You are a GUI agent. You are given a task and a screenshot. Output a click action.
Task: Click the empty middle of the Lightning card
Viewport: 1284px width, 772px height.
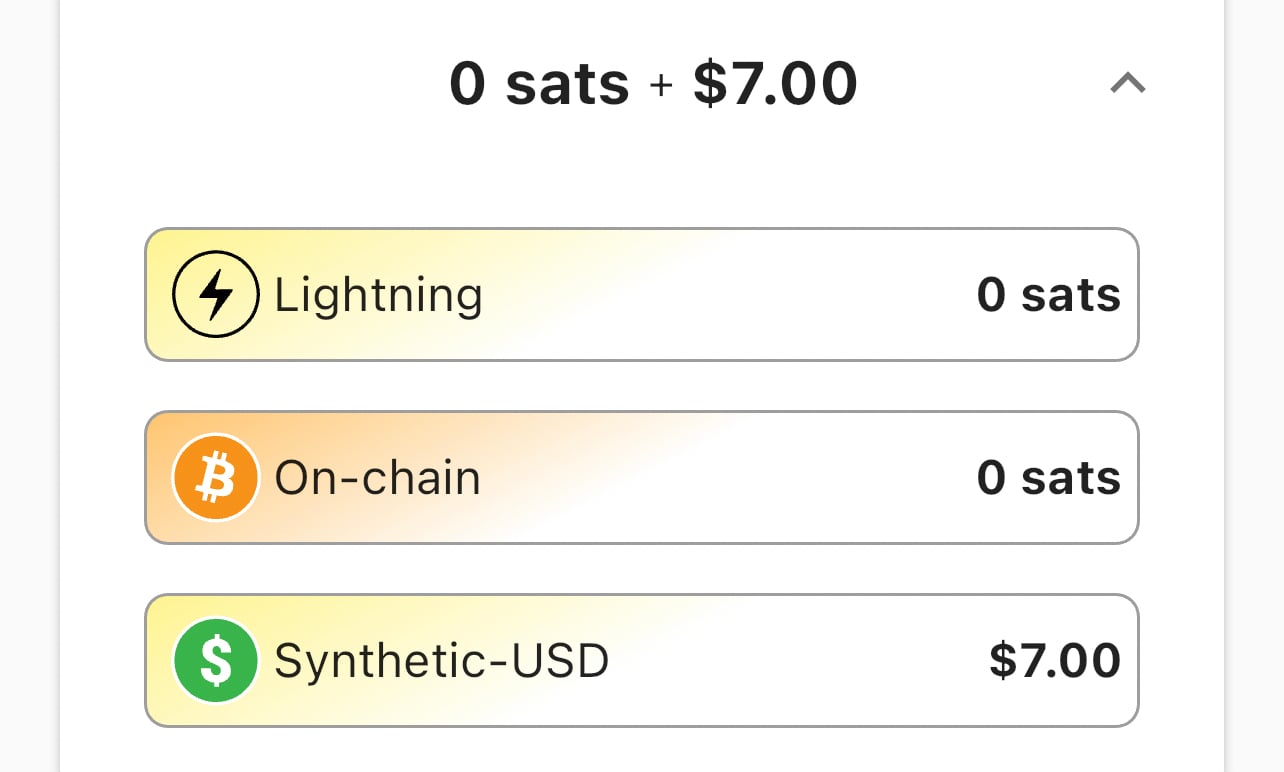pos(730,295)
